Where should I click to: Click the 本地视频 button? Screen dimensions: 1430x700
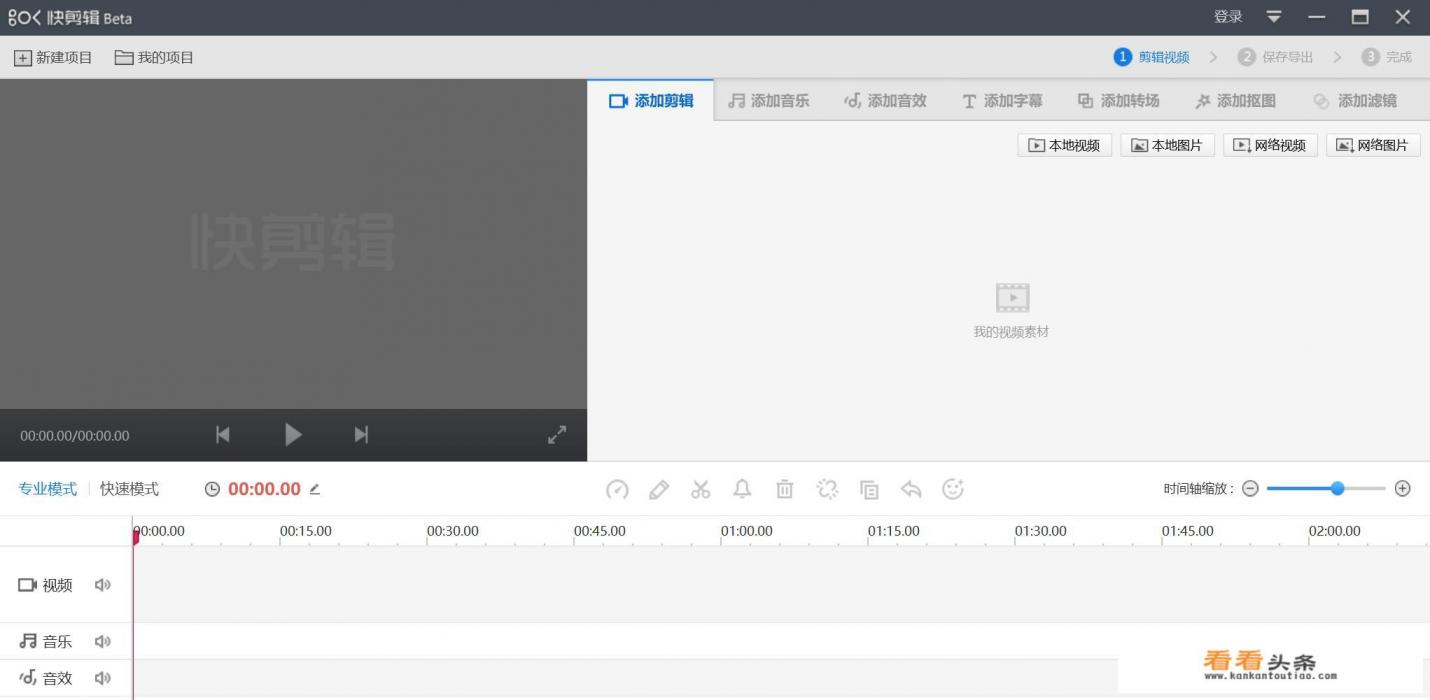click(x=1064, y=145)
